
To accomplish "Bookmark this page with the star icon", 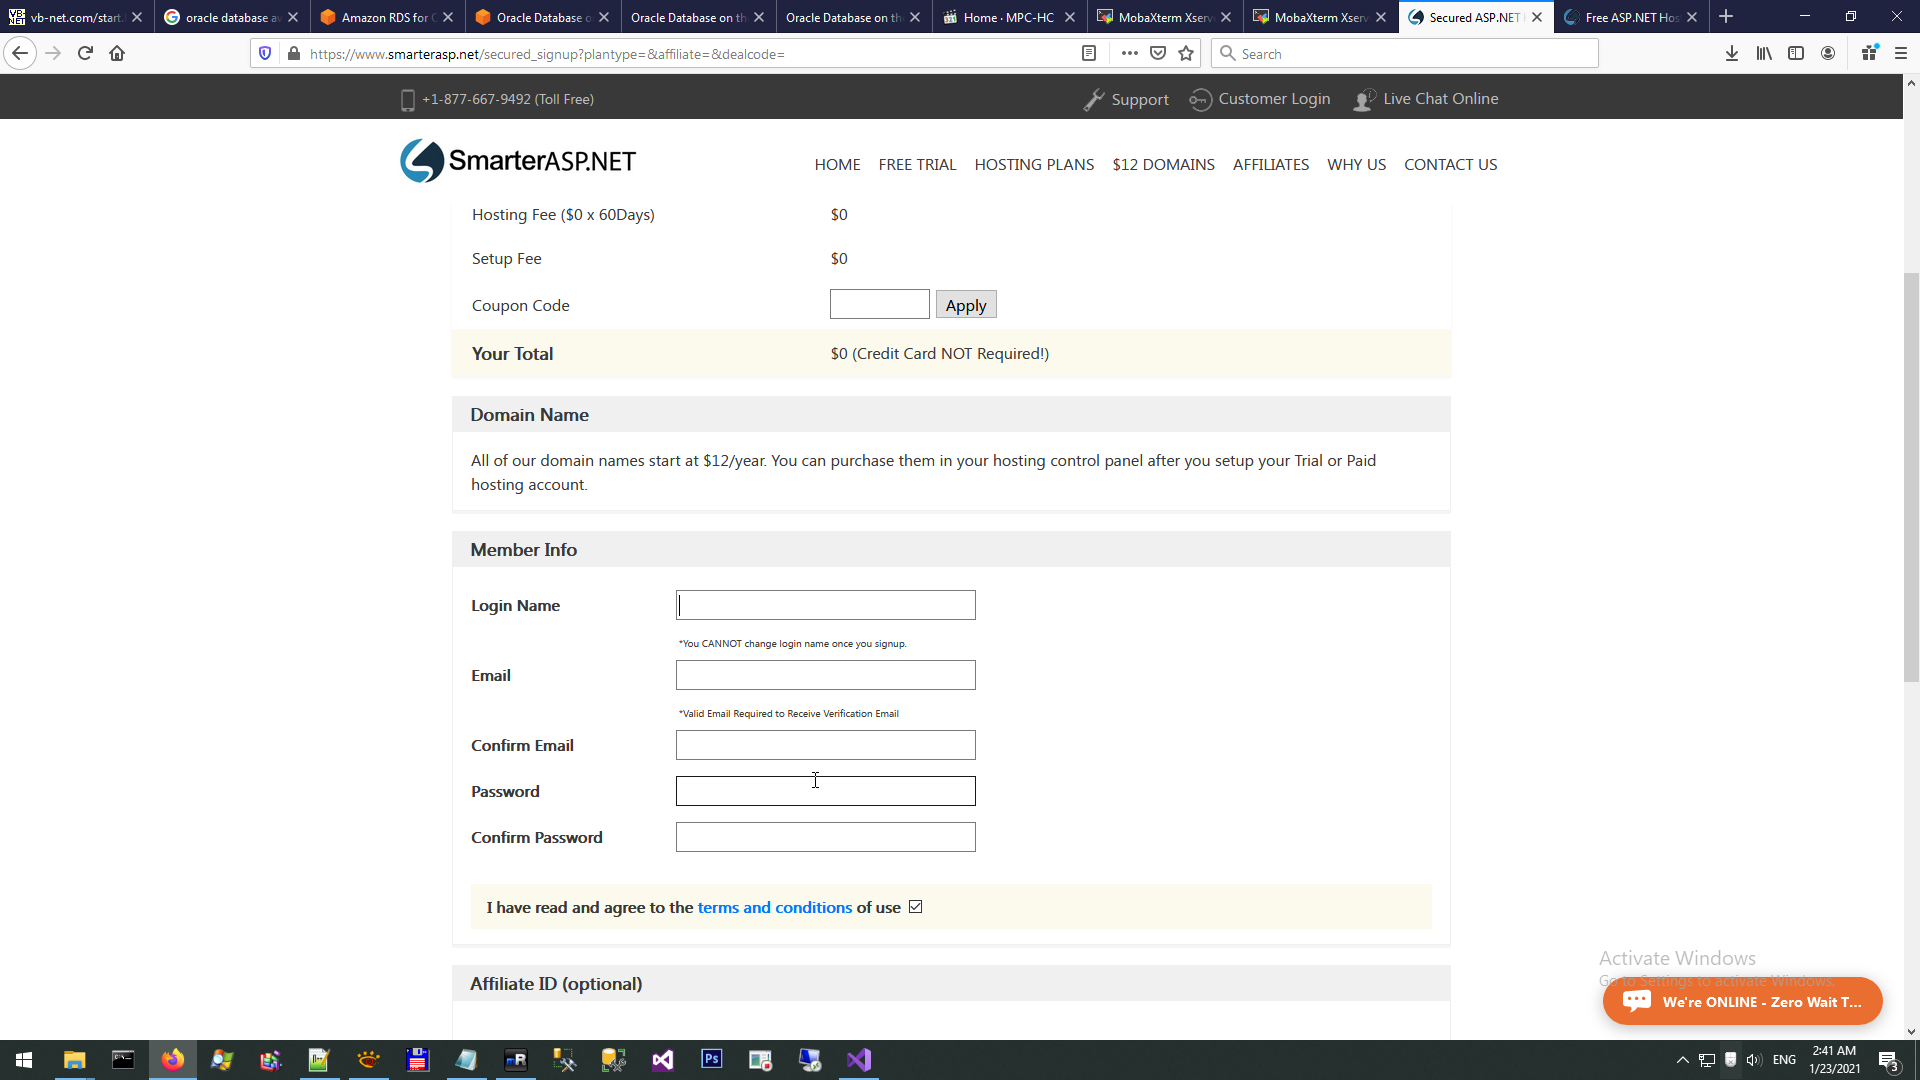I will click(x=1186, y=54).
